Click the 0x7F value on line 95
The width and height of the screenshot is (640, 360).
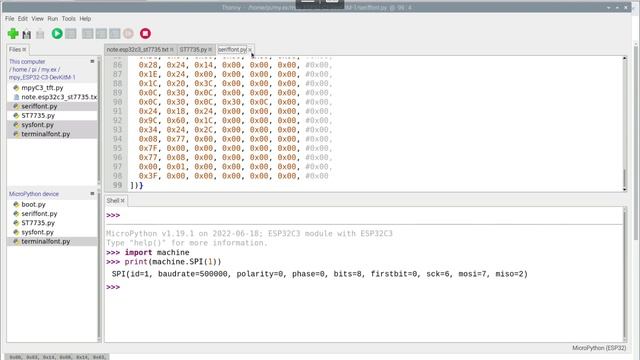(148, 148)
